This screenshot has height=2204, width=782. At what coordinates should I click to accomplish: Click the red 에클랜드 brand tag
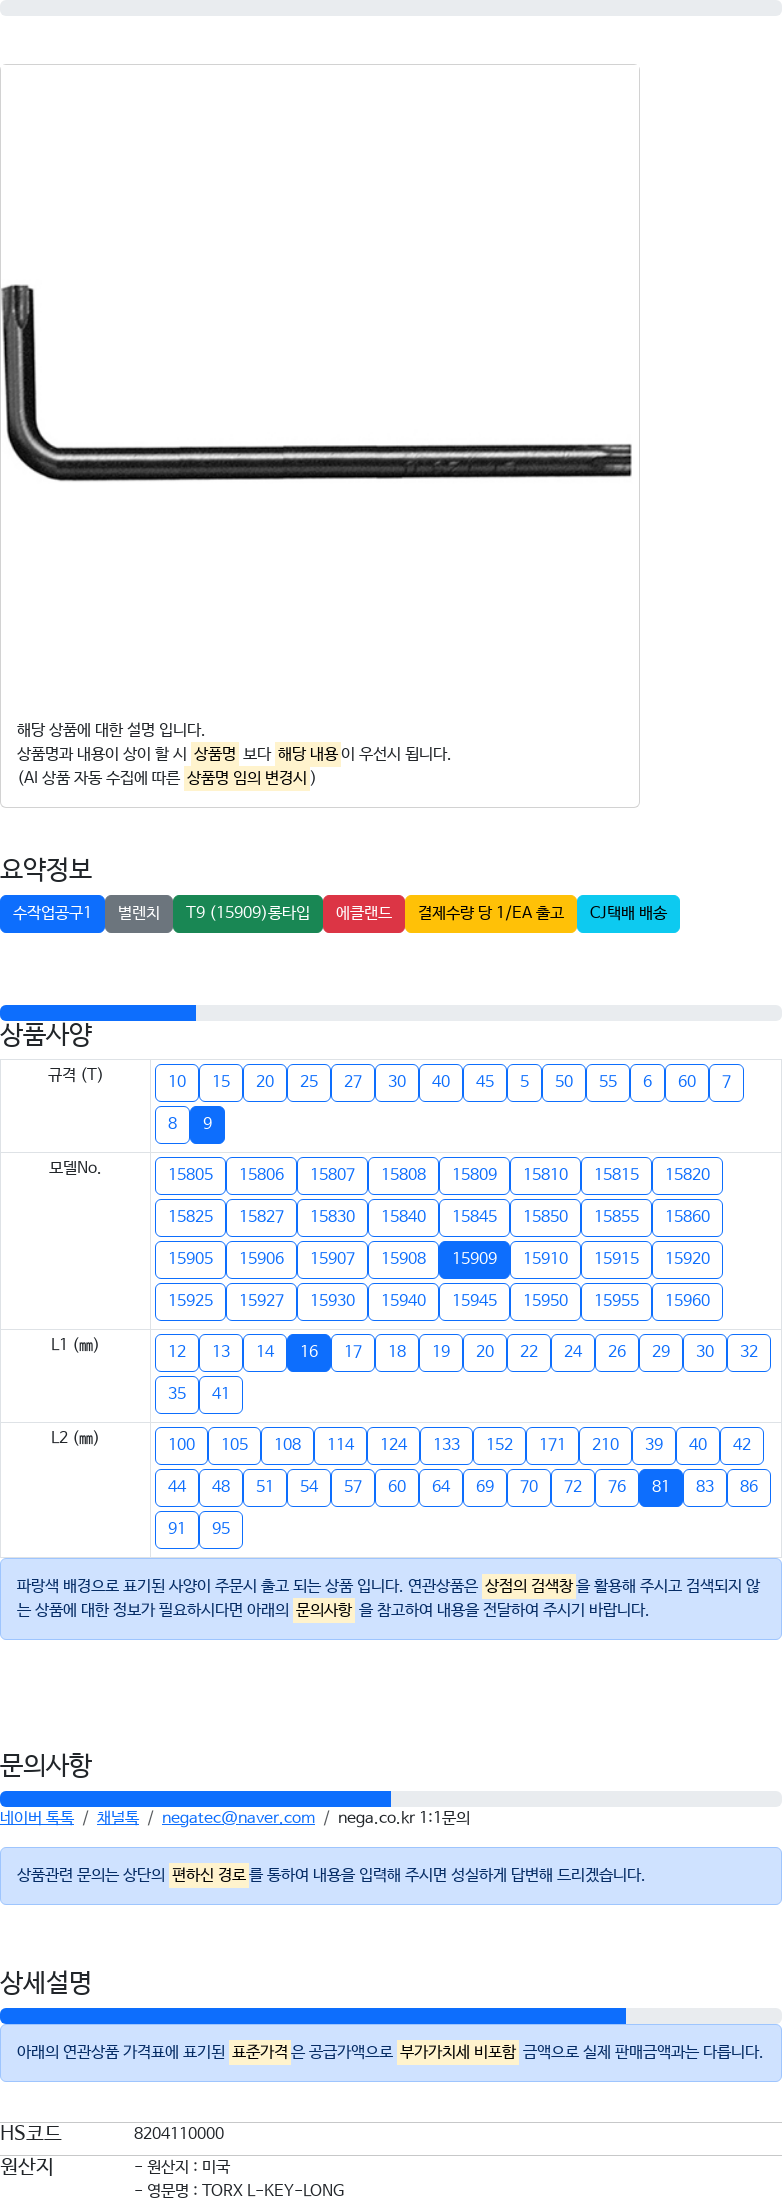click(364, 914)
